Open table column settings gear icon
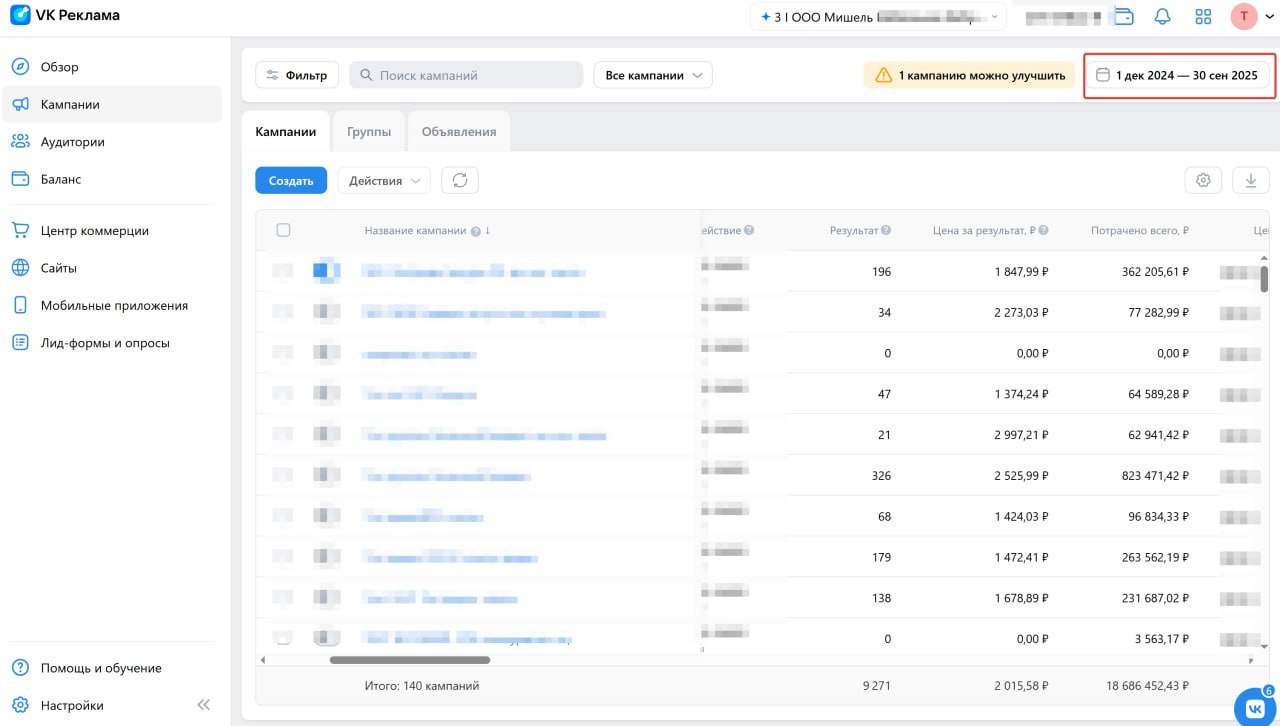Screen dimensions: 1280x726 coord(1203,180)
